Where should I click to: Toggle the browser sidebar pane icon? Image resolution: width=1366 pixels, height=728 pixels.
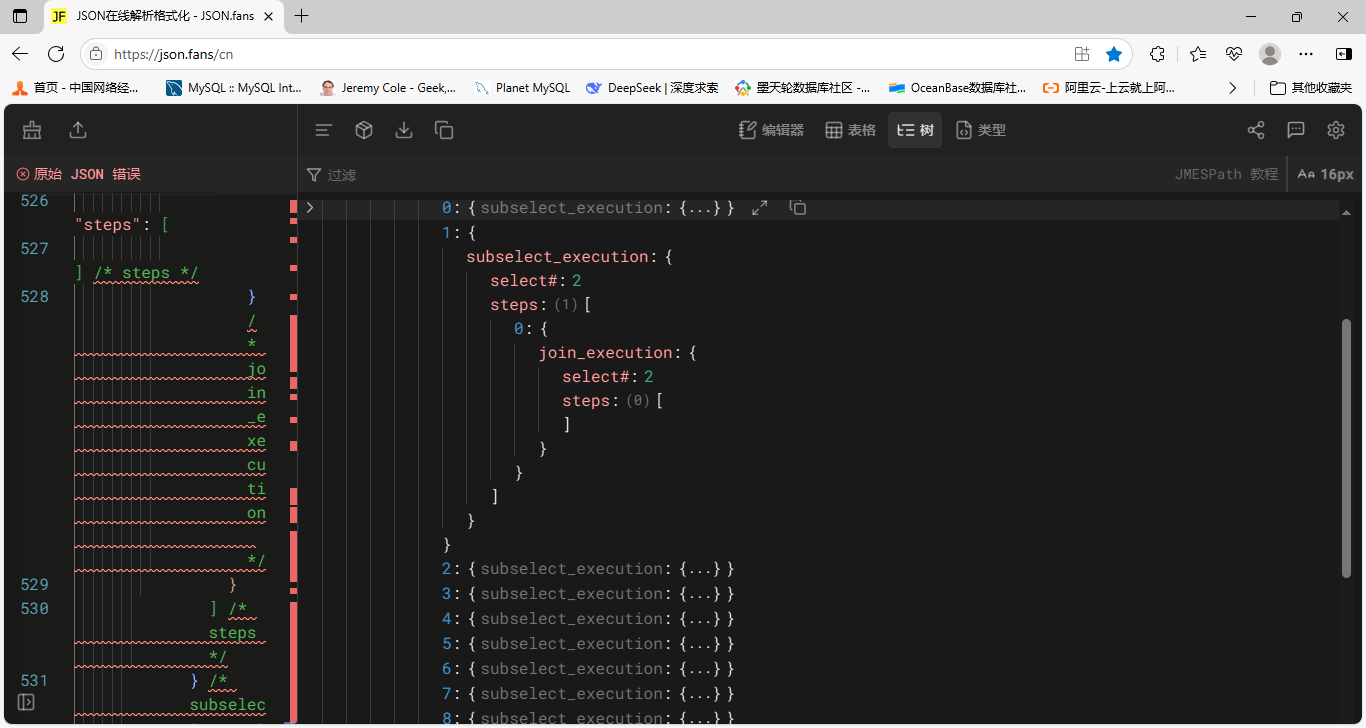point(1344,54)
